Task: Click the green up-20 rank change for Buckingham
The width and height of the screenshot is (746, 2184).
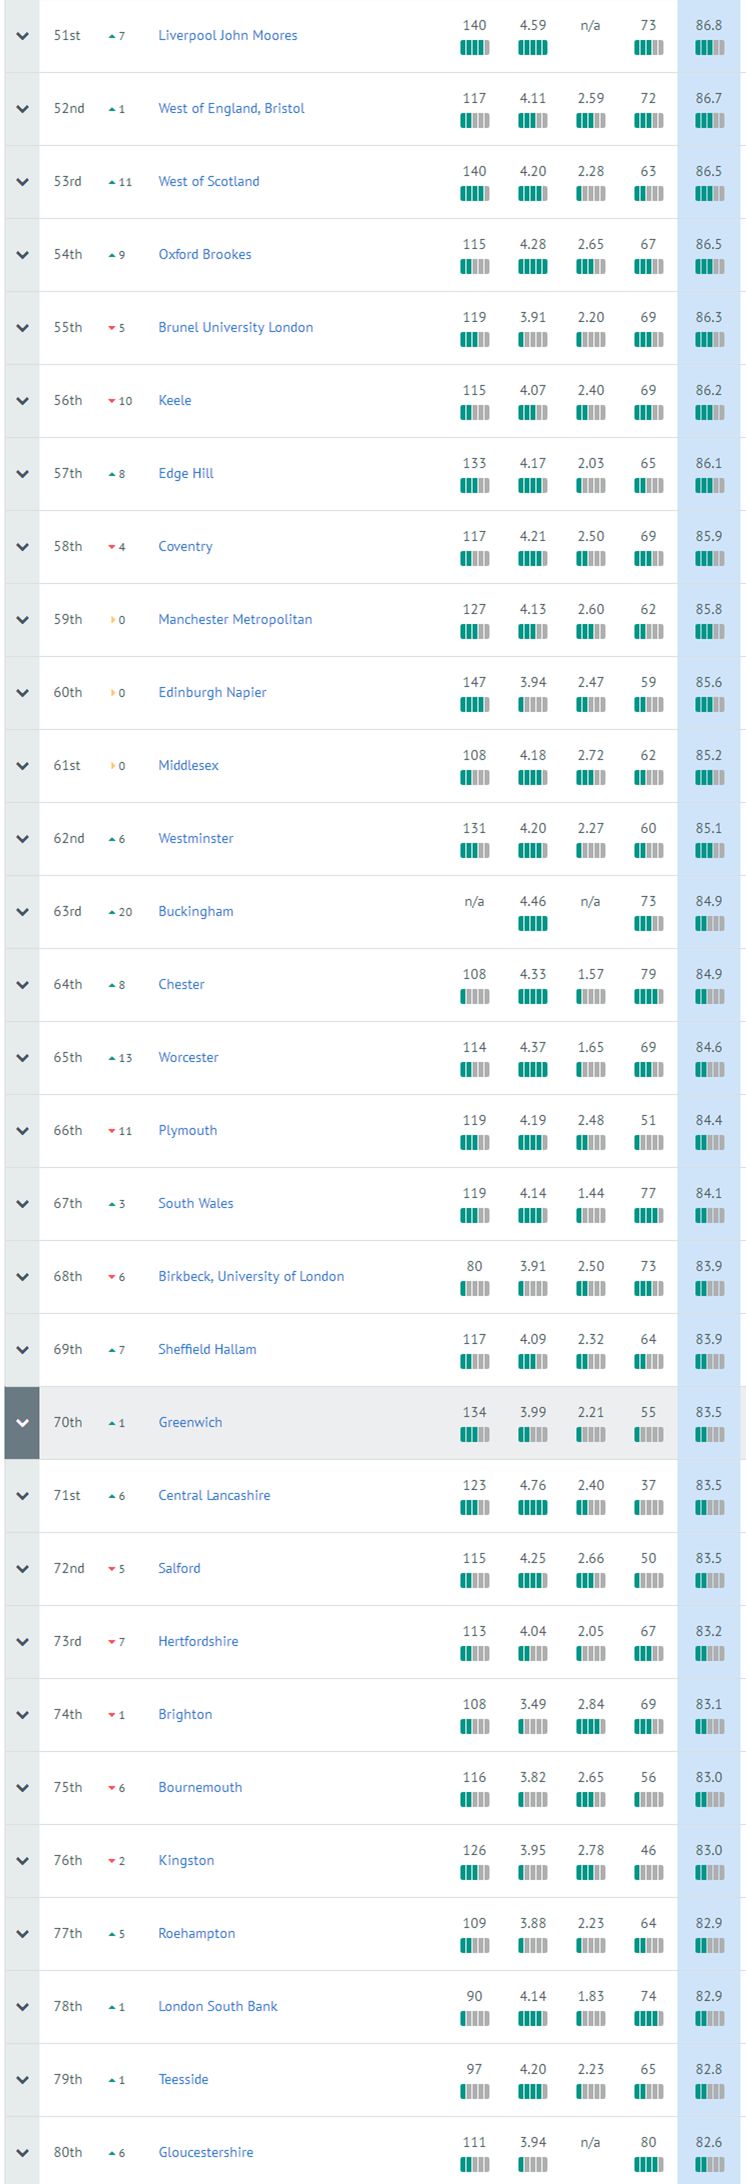Action: [x=120, y=912]
